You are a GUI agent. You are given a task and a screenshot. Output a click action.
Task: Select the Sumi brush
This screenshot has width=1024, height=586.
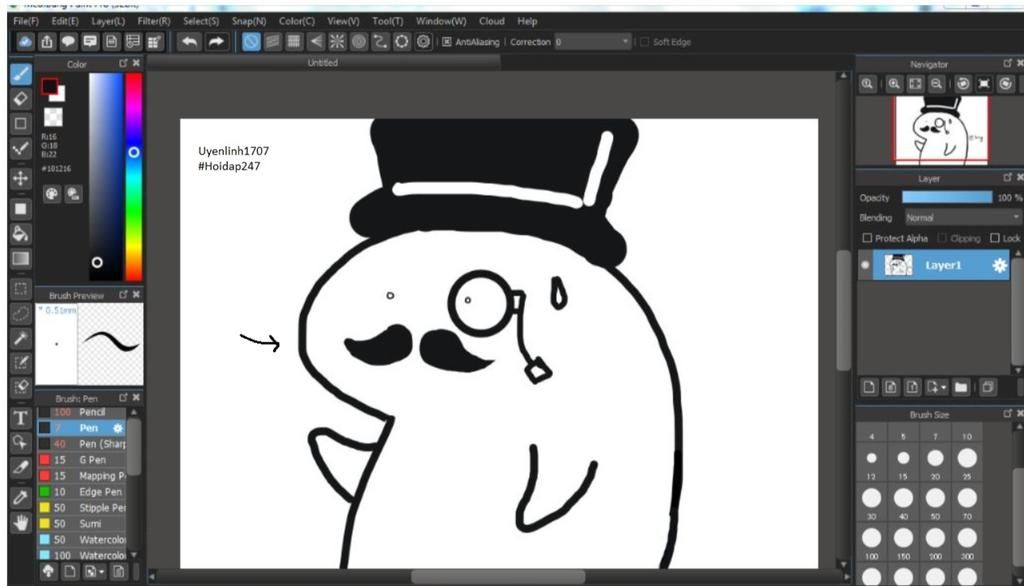82,524
